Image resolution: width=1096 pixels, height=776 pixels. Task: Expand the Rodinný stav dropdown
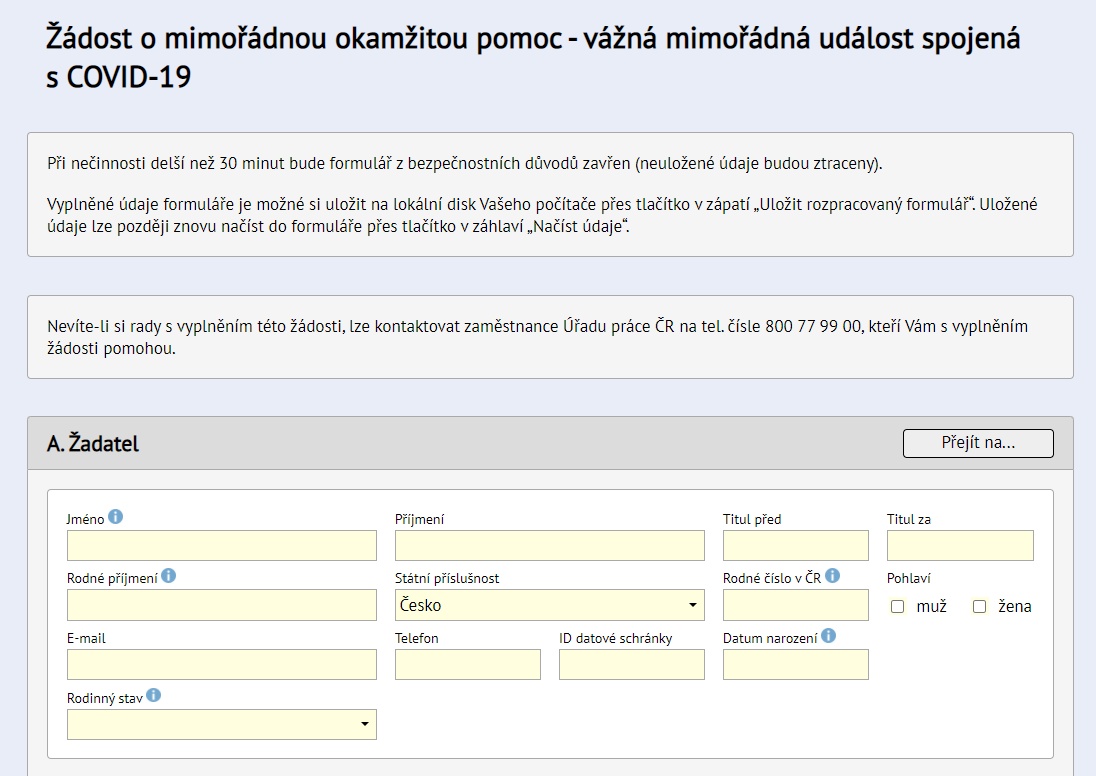pos(221,724)
